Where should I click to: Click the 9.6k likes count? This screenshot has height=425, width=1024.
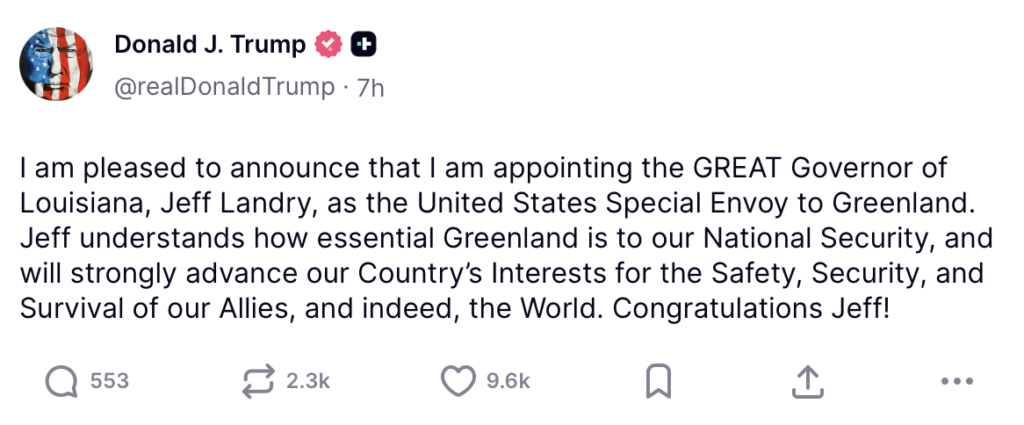click(508, 381)
